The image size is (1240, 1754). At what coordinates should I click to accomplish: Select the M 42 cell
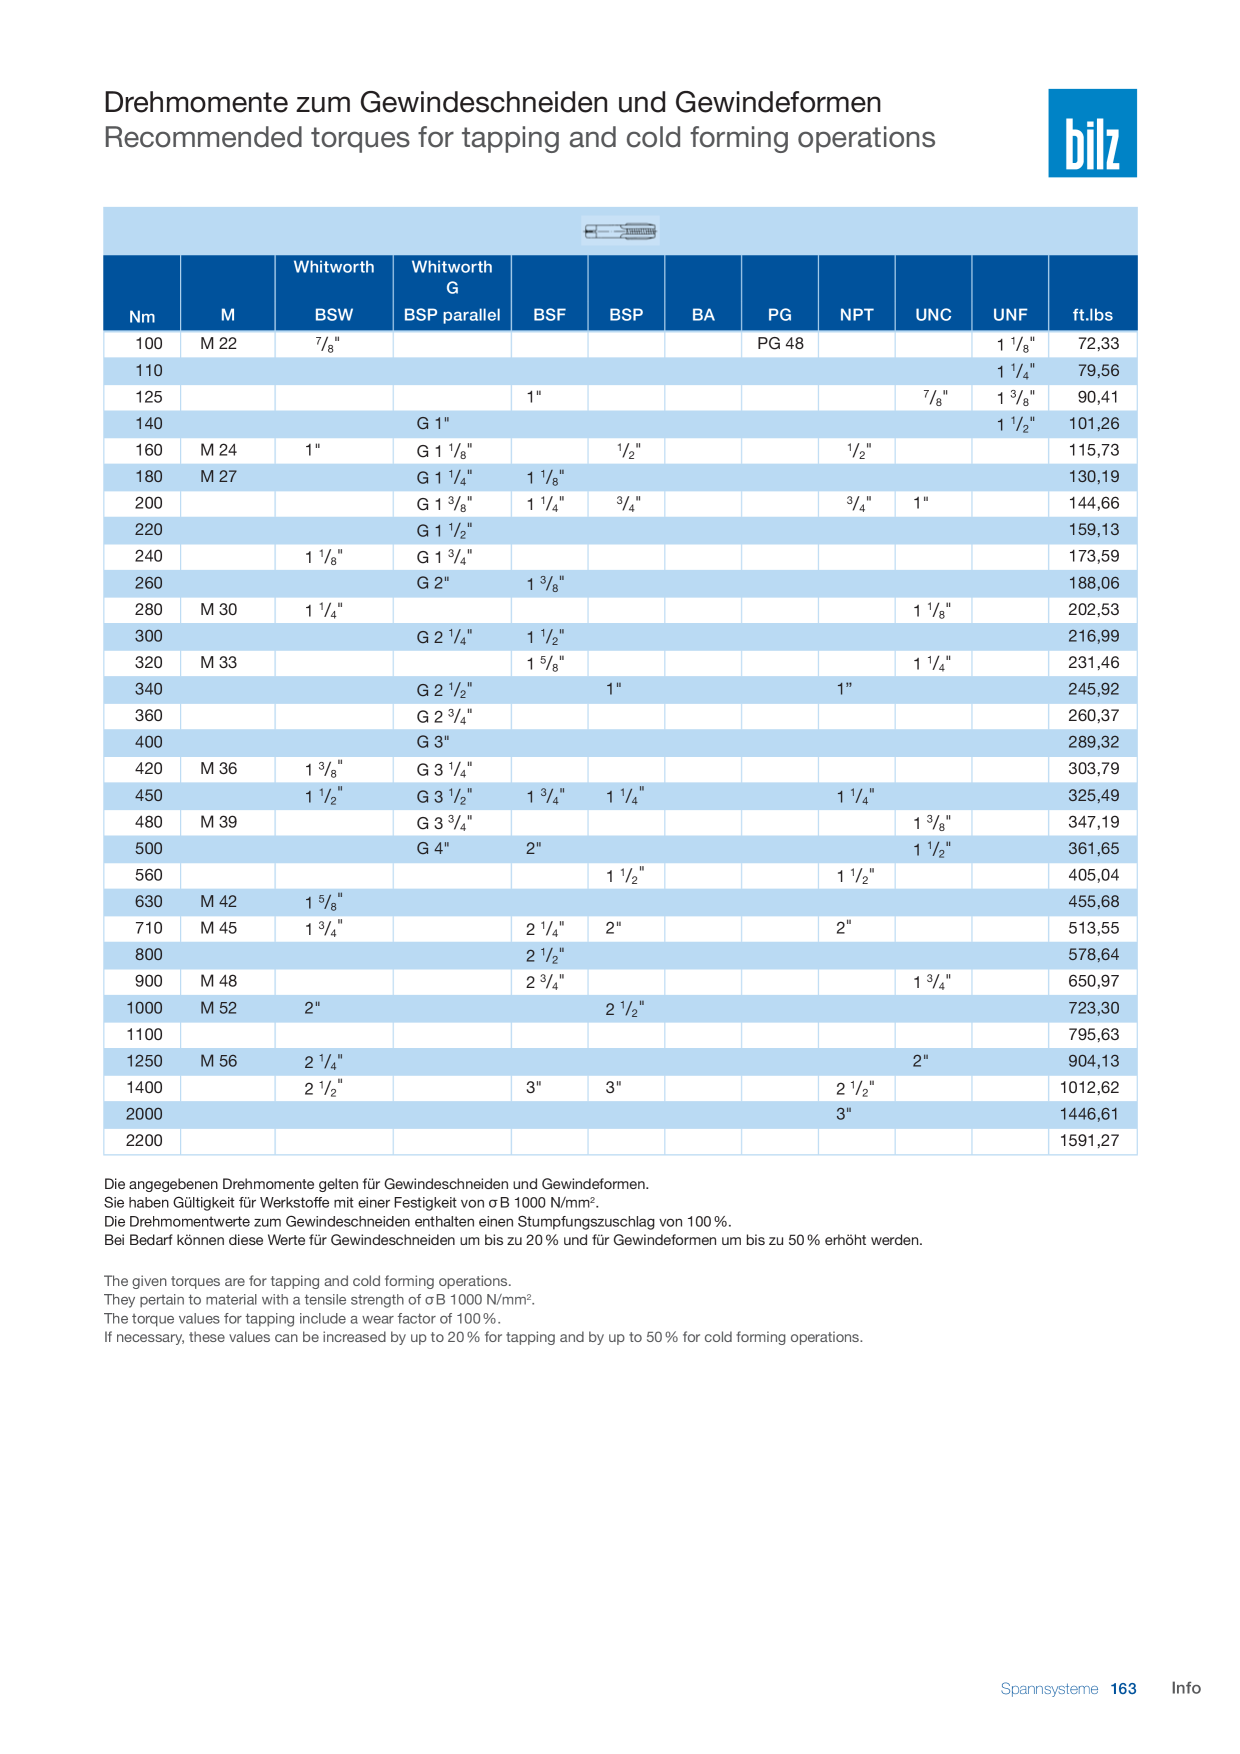point(218,901)
